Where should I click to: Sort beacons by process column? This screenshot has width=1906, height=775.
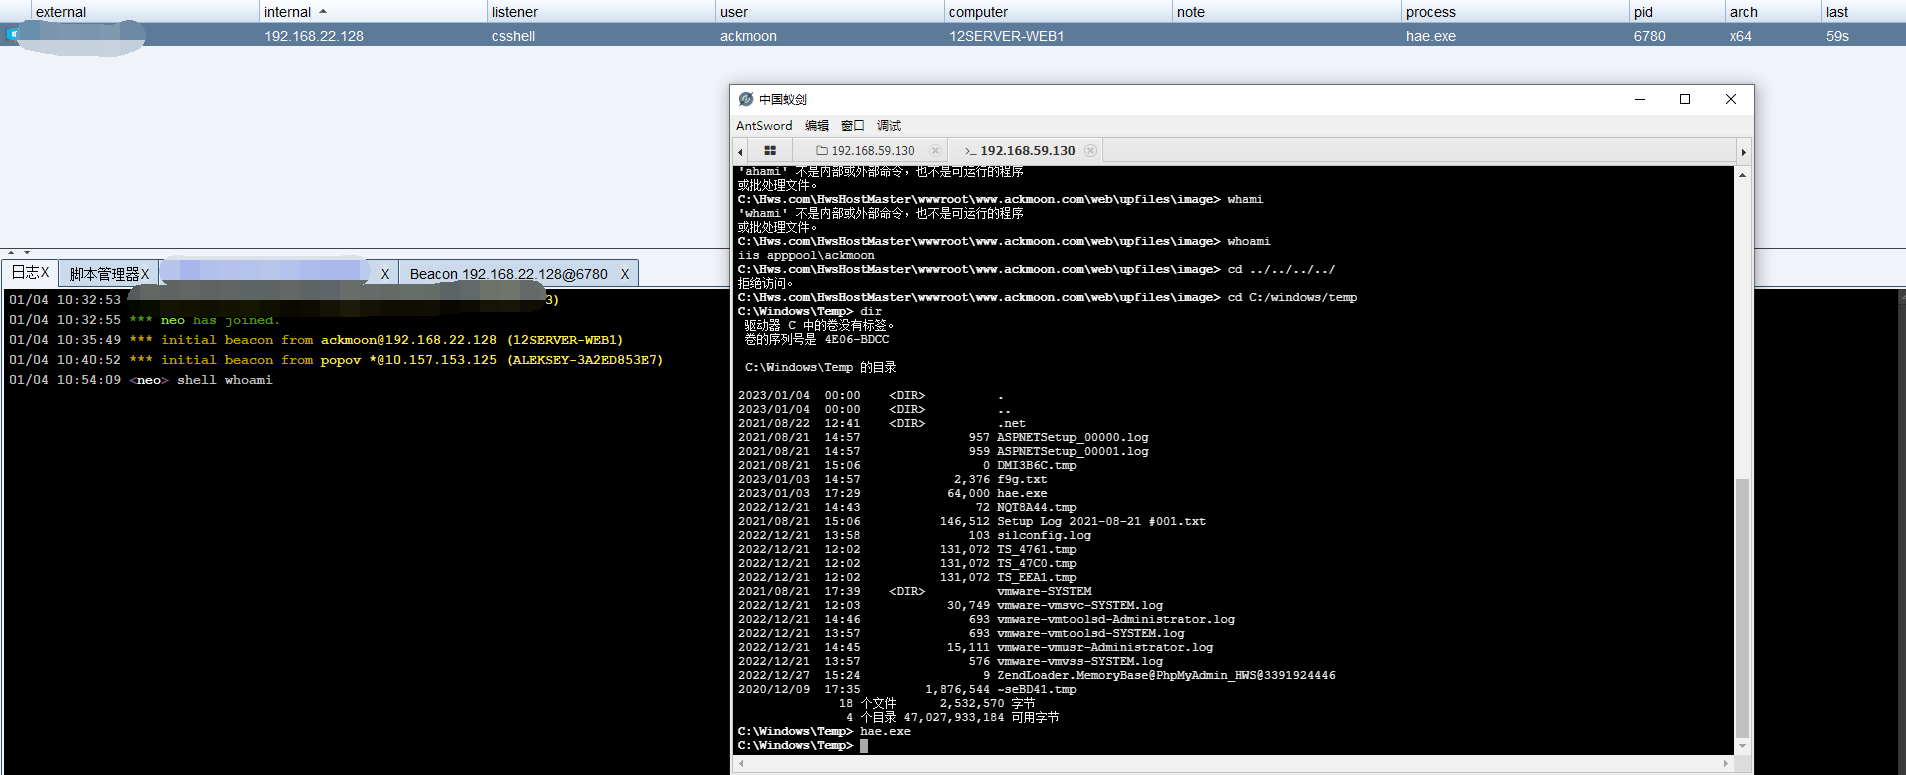pos(1514,12)
